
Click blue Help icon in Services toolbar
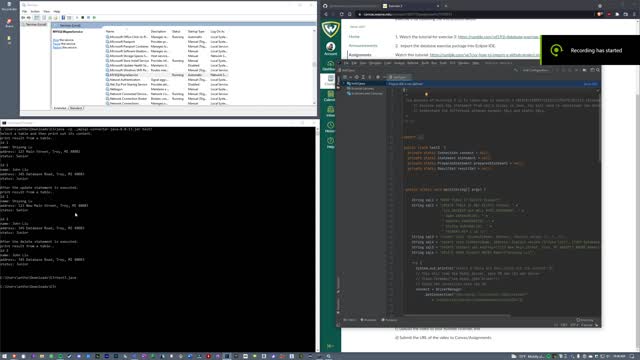pos(63,18)
